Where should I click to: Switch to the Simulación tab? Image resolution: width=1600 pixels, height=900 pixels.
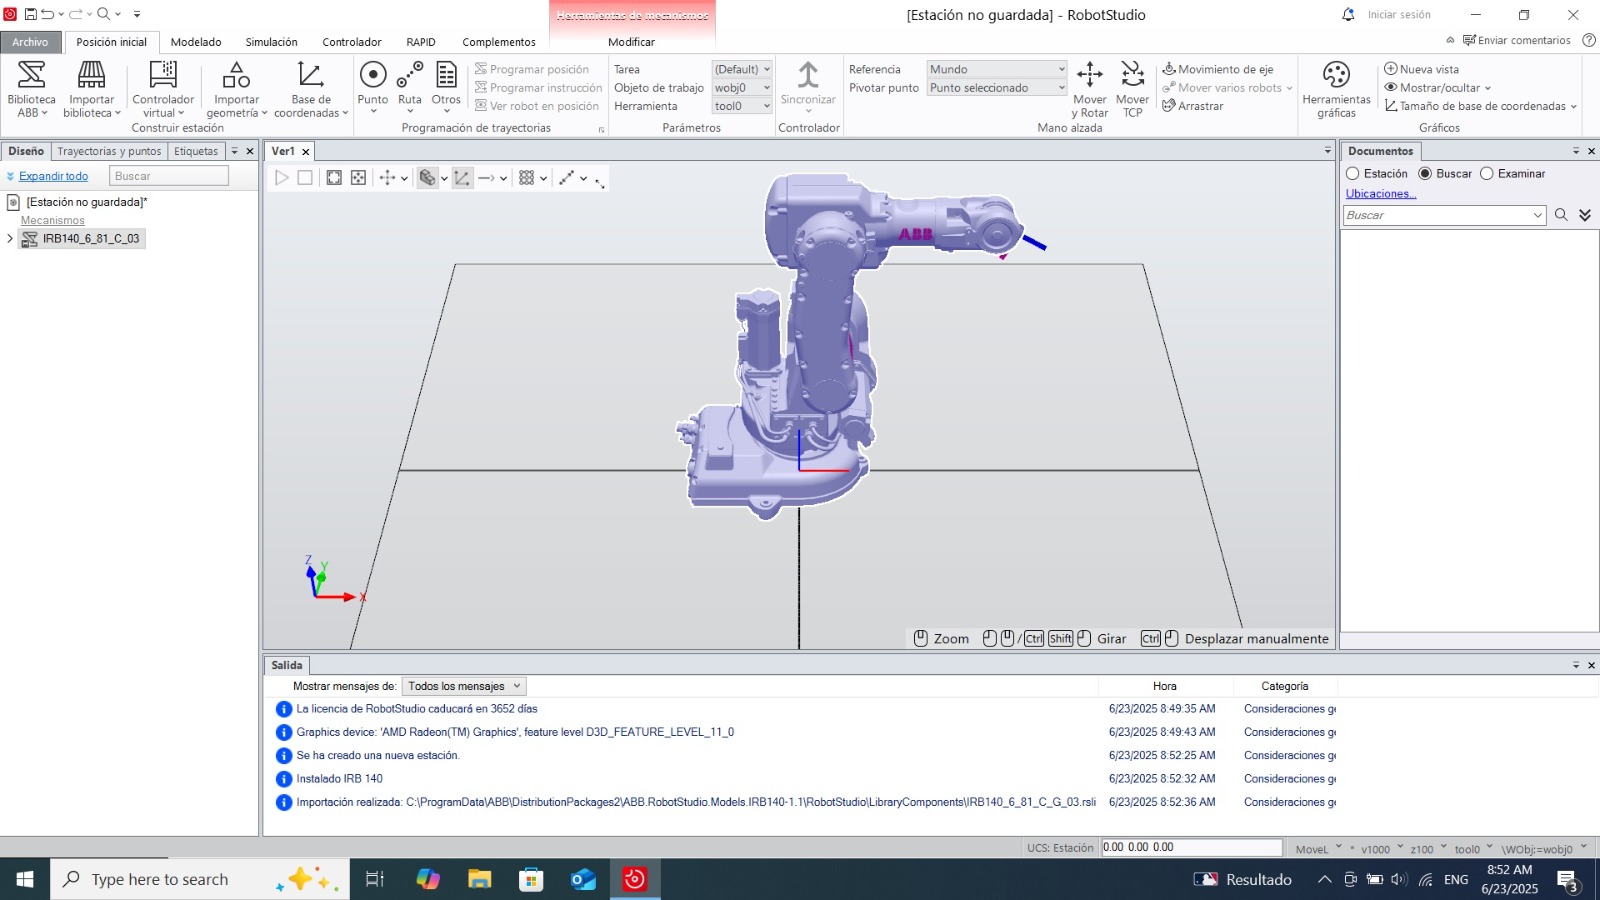click(x=271, y=42)
